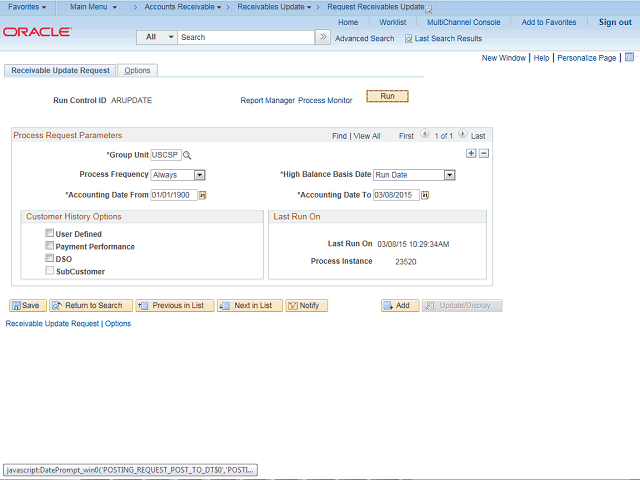Click Personalize Page link
The image size is (640, 480).
pyautogui.click(x=587, y=58)
